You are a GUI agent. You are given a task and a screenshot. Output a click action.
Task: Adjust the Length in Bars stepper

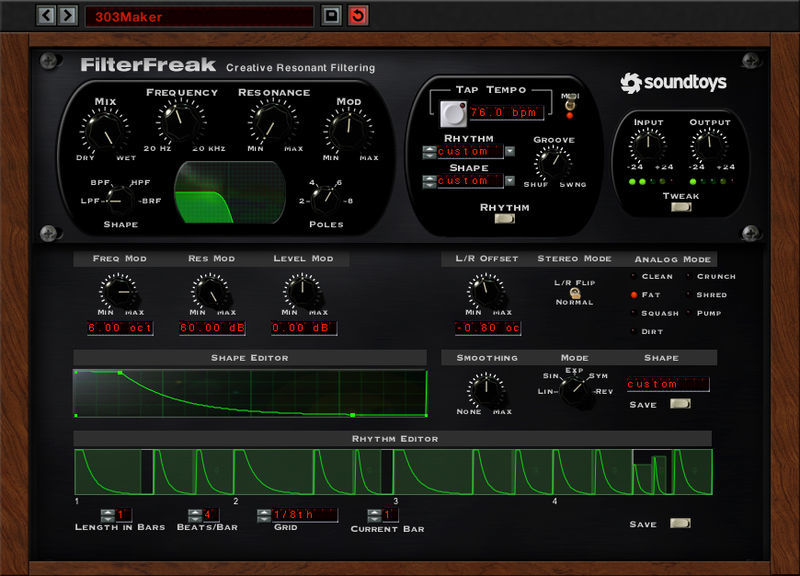[x=107, y=515]
